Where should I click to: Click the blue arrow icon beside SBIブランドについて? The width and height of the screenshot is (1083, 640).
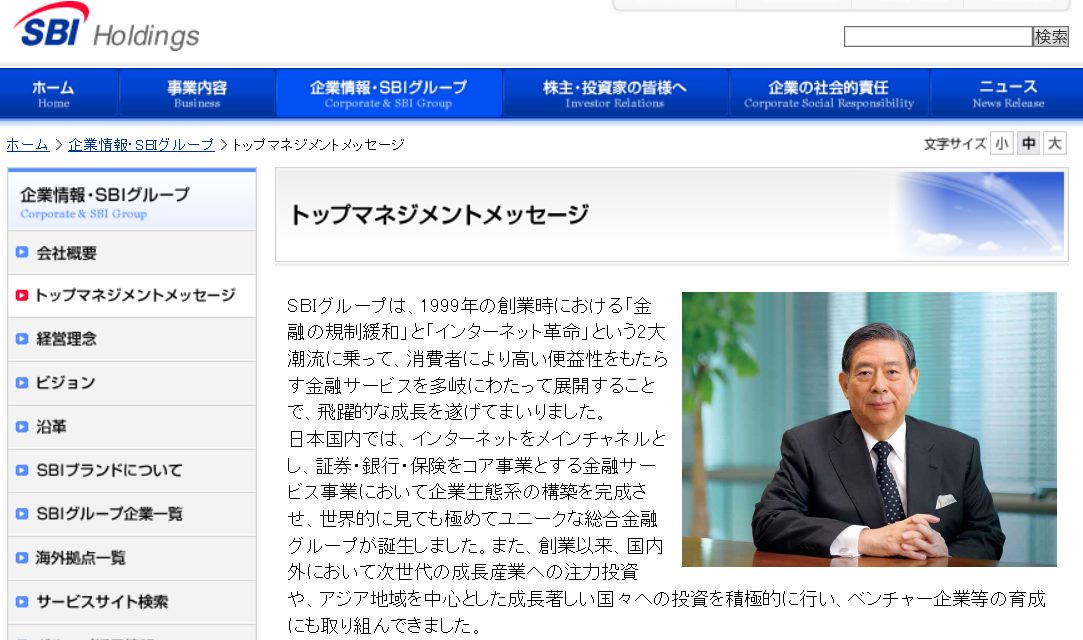pos(22,470)
